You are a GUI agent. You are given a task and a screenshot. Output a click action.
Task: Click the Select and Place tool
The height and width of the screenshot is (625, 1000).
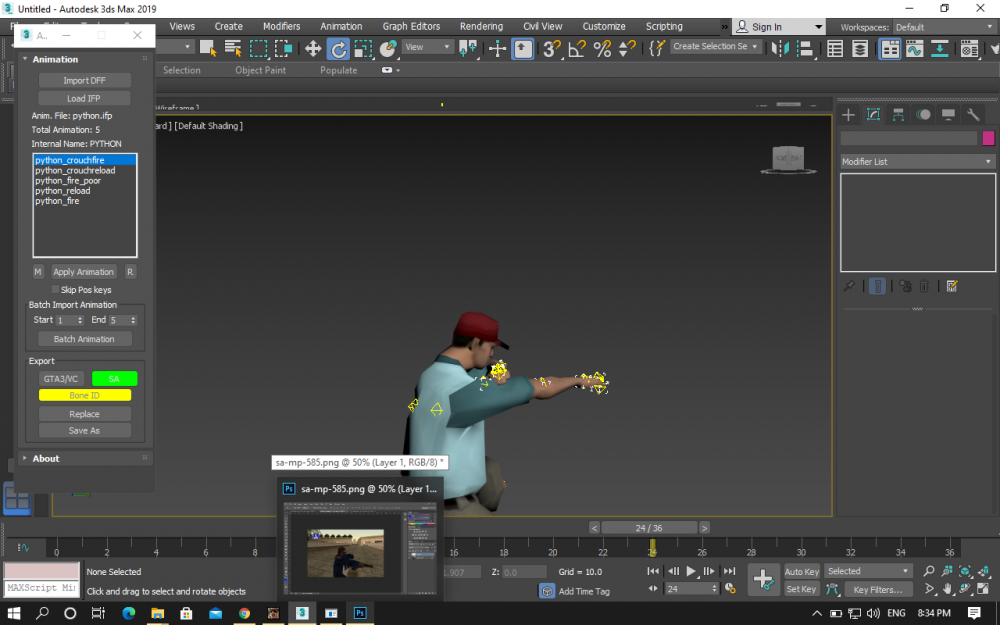coord(388,48)
